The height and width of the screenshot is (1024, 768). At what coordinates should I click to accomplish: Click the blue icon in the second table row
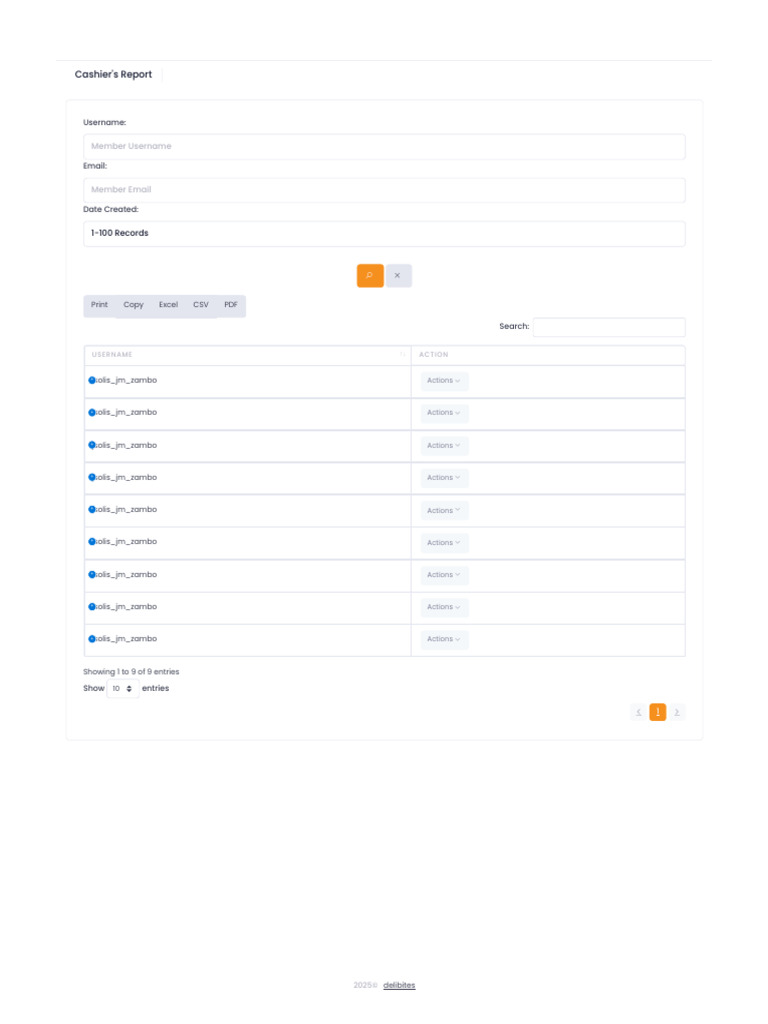(x=92, y=413)
